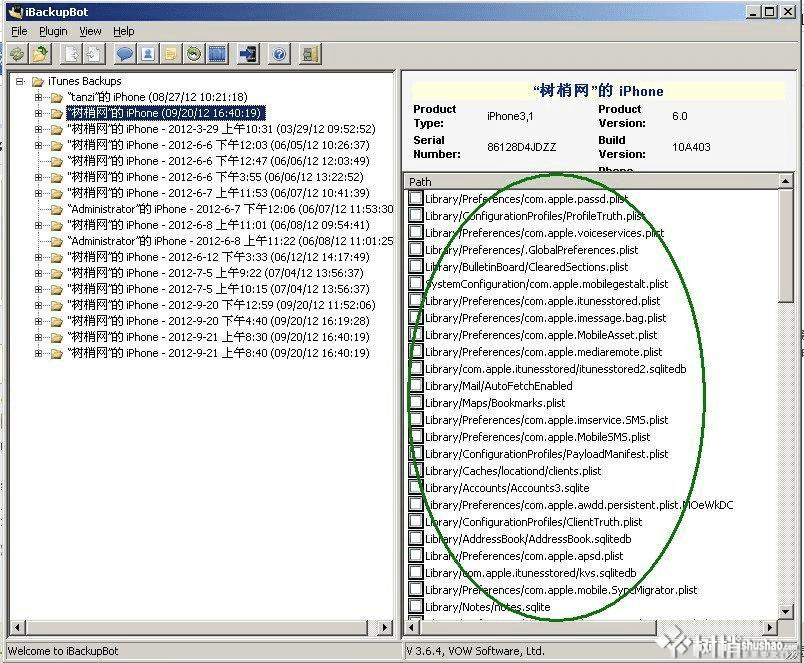804x663 pixels.
Task: Click the file list scroll-down arrow
Action: (x=786, y=611)
